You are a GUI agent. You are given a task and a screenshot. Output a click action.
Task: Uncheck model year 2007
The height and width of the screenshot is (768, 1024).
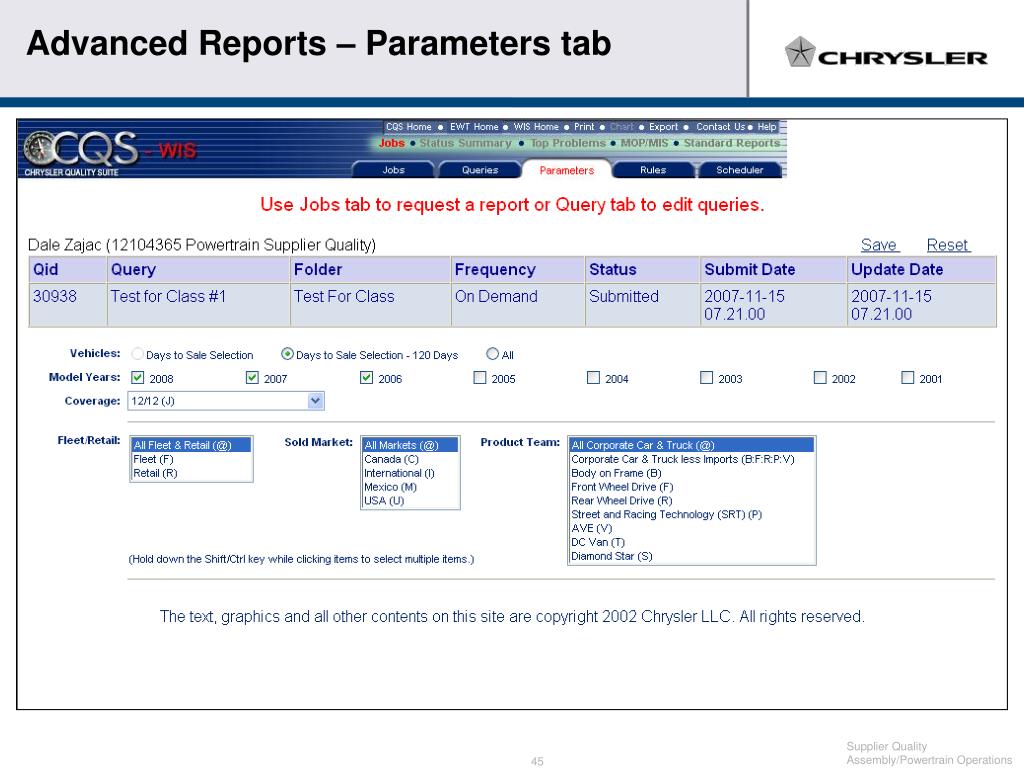[x=252, y=377]
